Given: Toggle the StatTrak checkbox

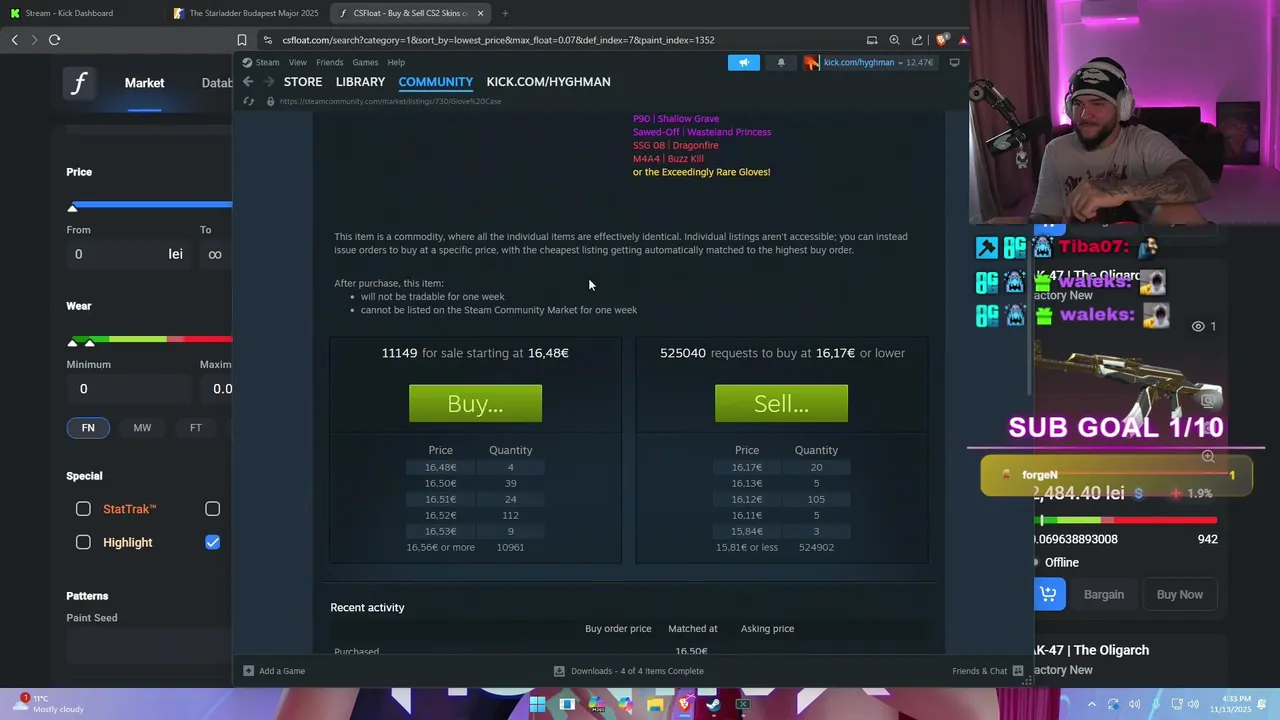Looking at the screenshot, I should point(83,509).
